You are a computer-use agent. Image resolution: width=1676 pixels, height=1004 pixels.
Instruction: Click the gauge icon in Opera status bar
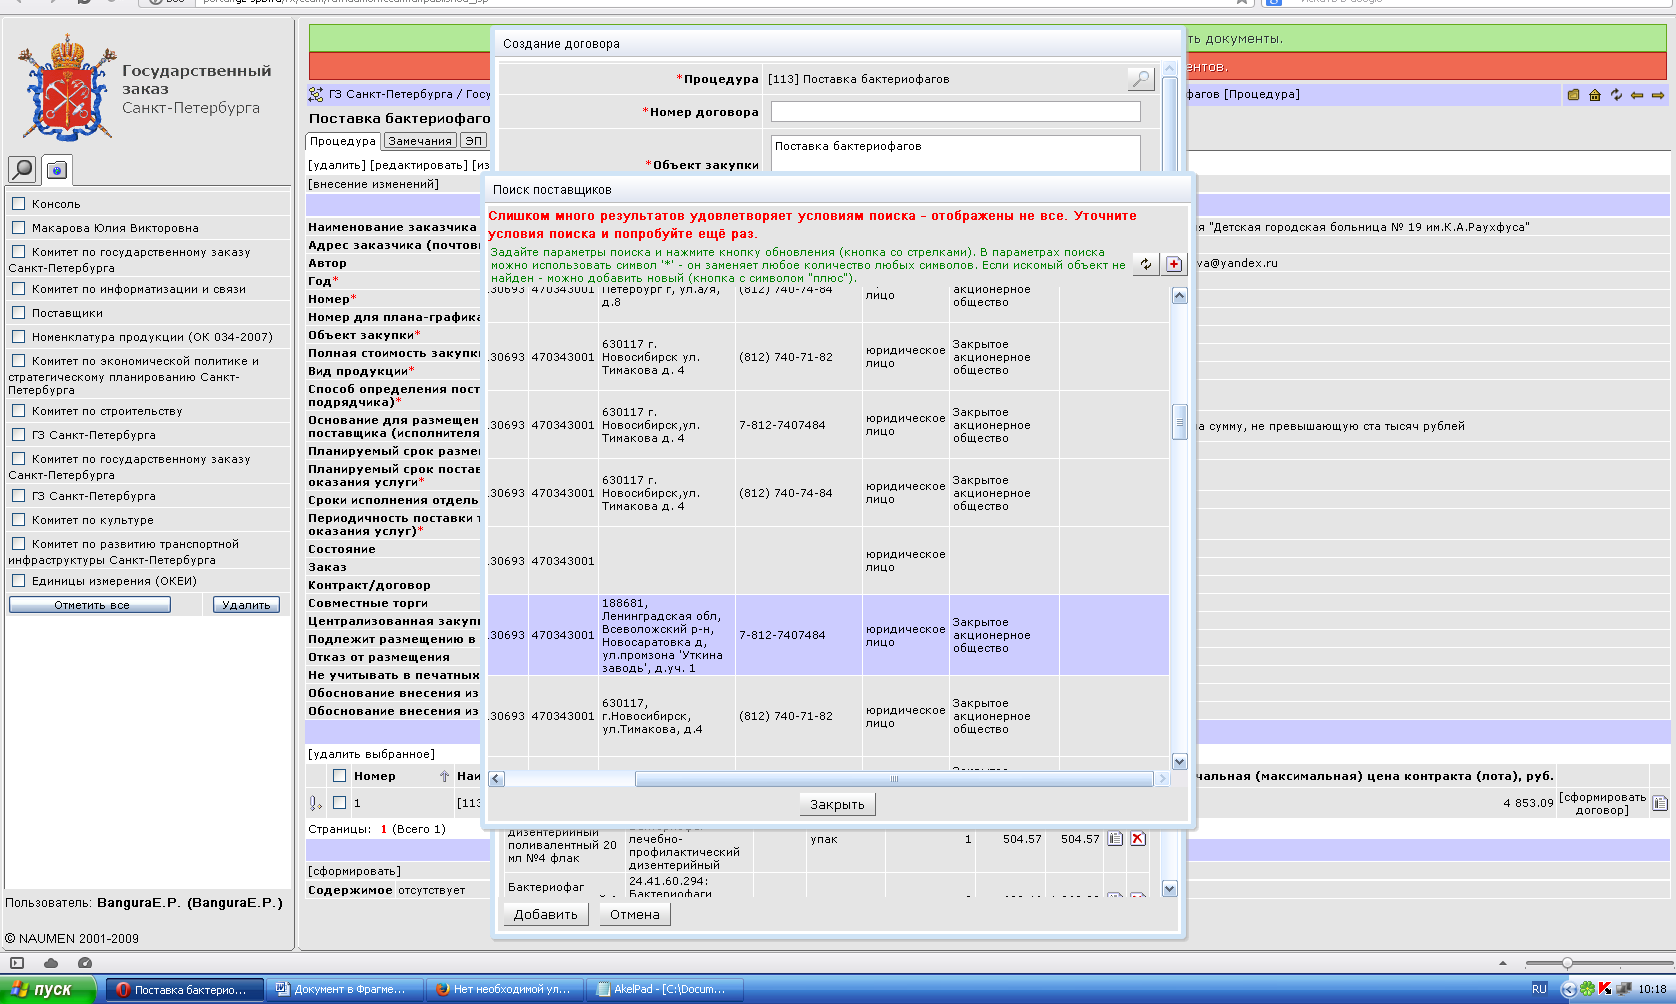click(85, 963)
